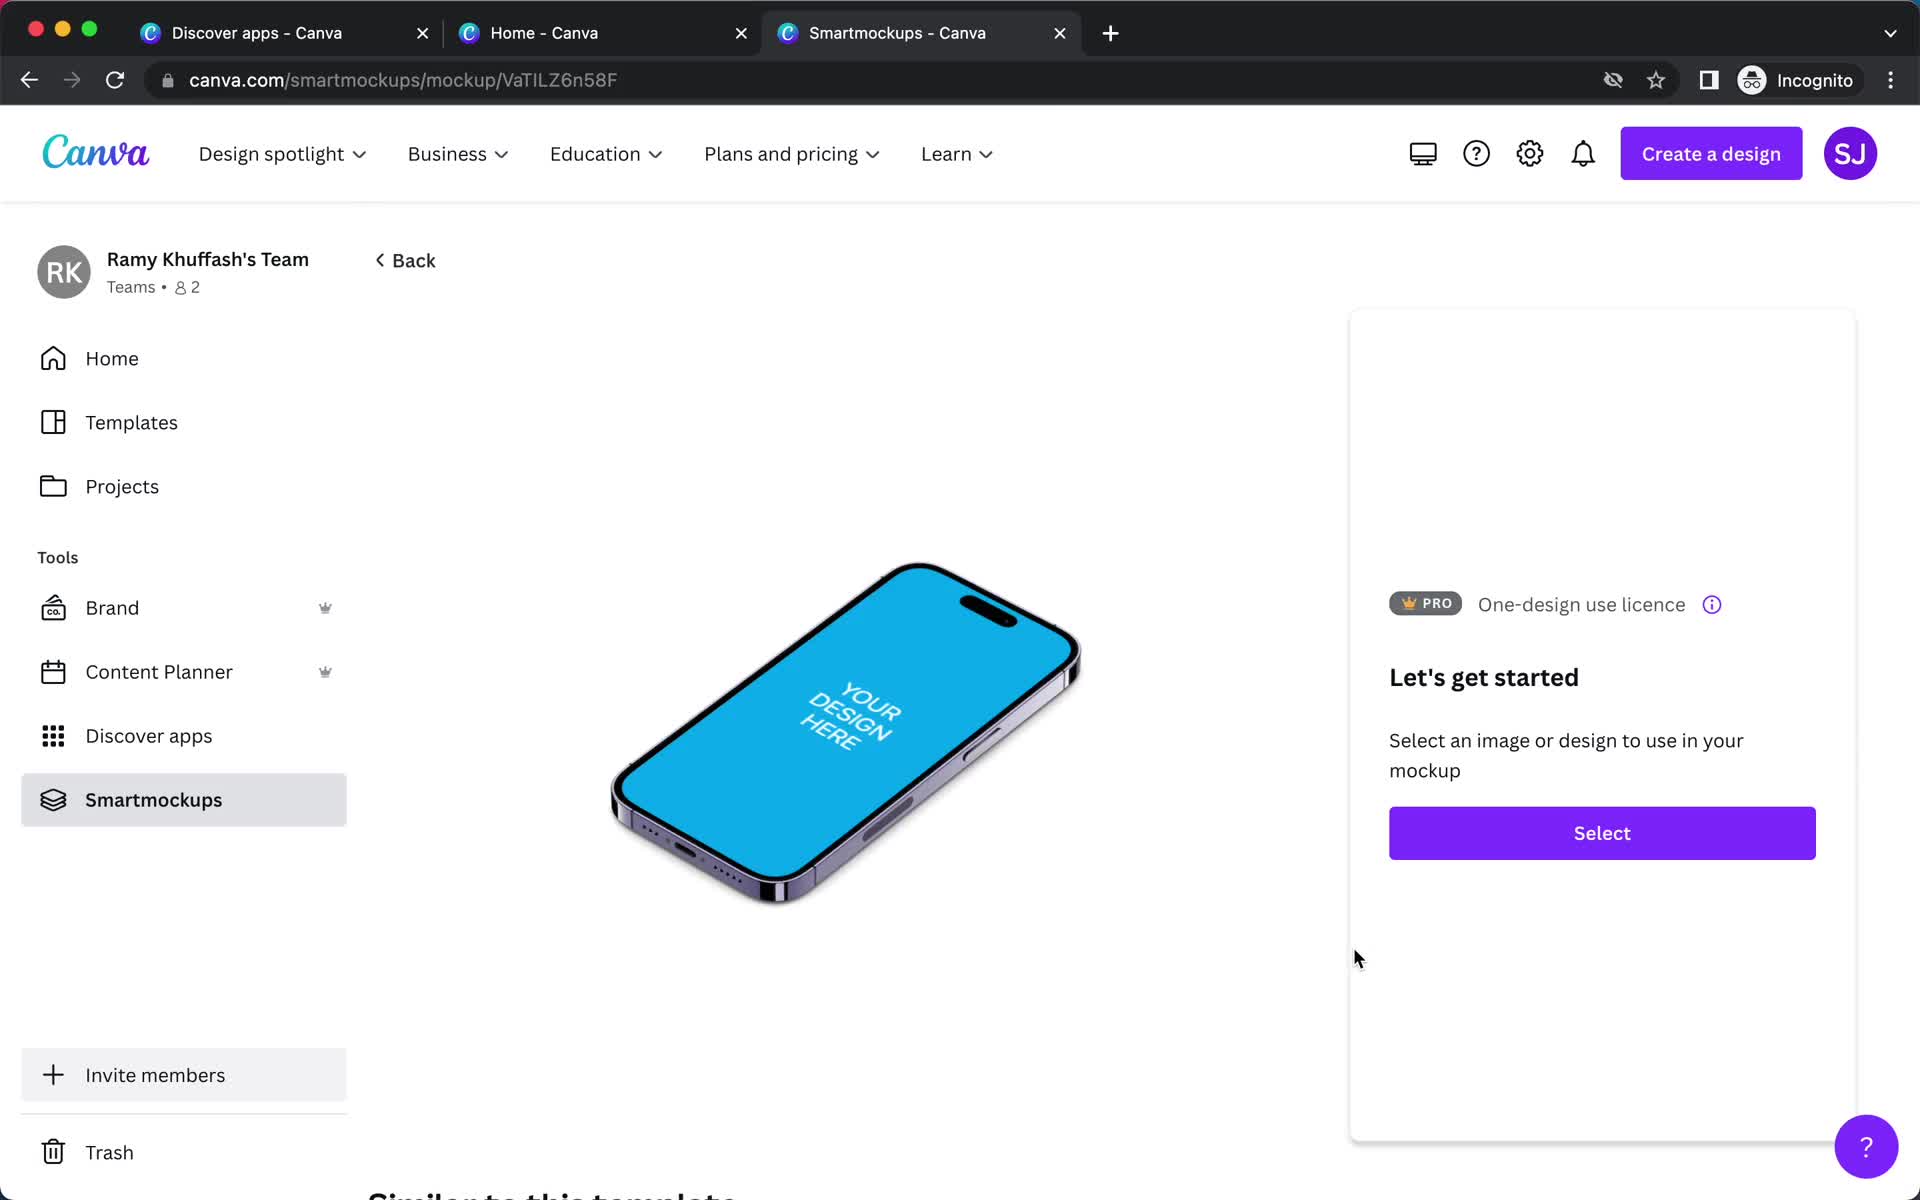Click the Discover apps grid icon

(x=53, y=736)
